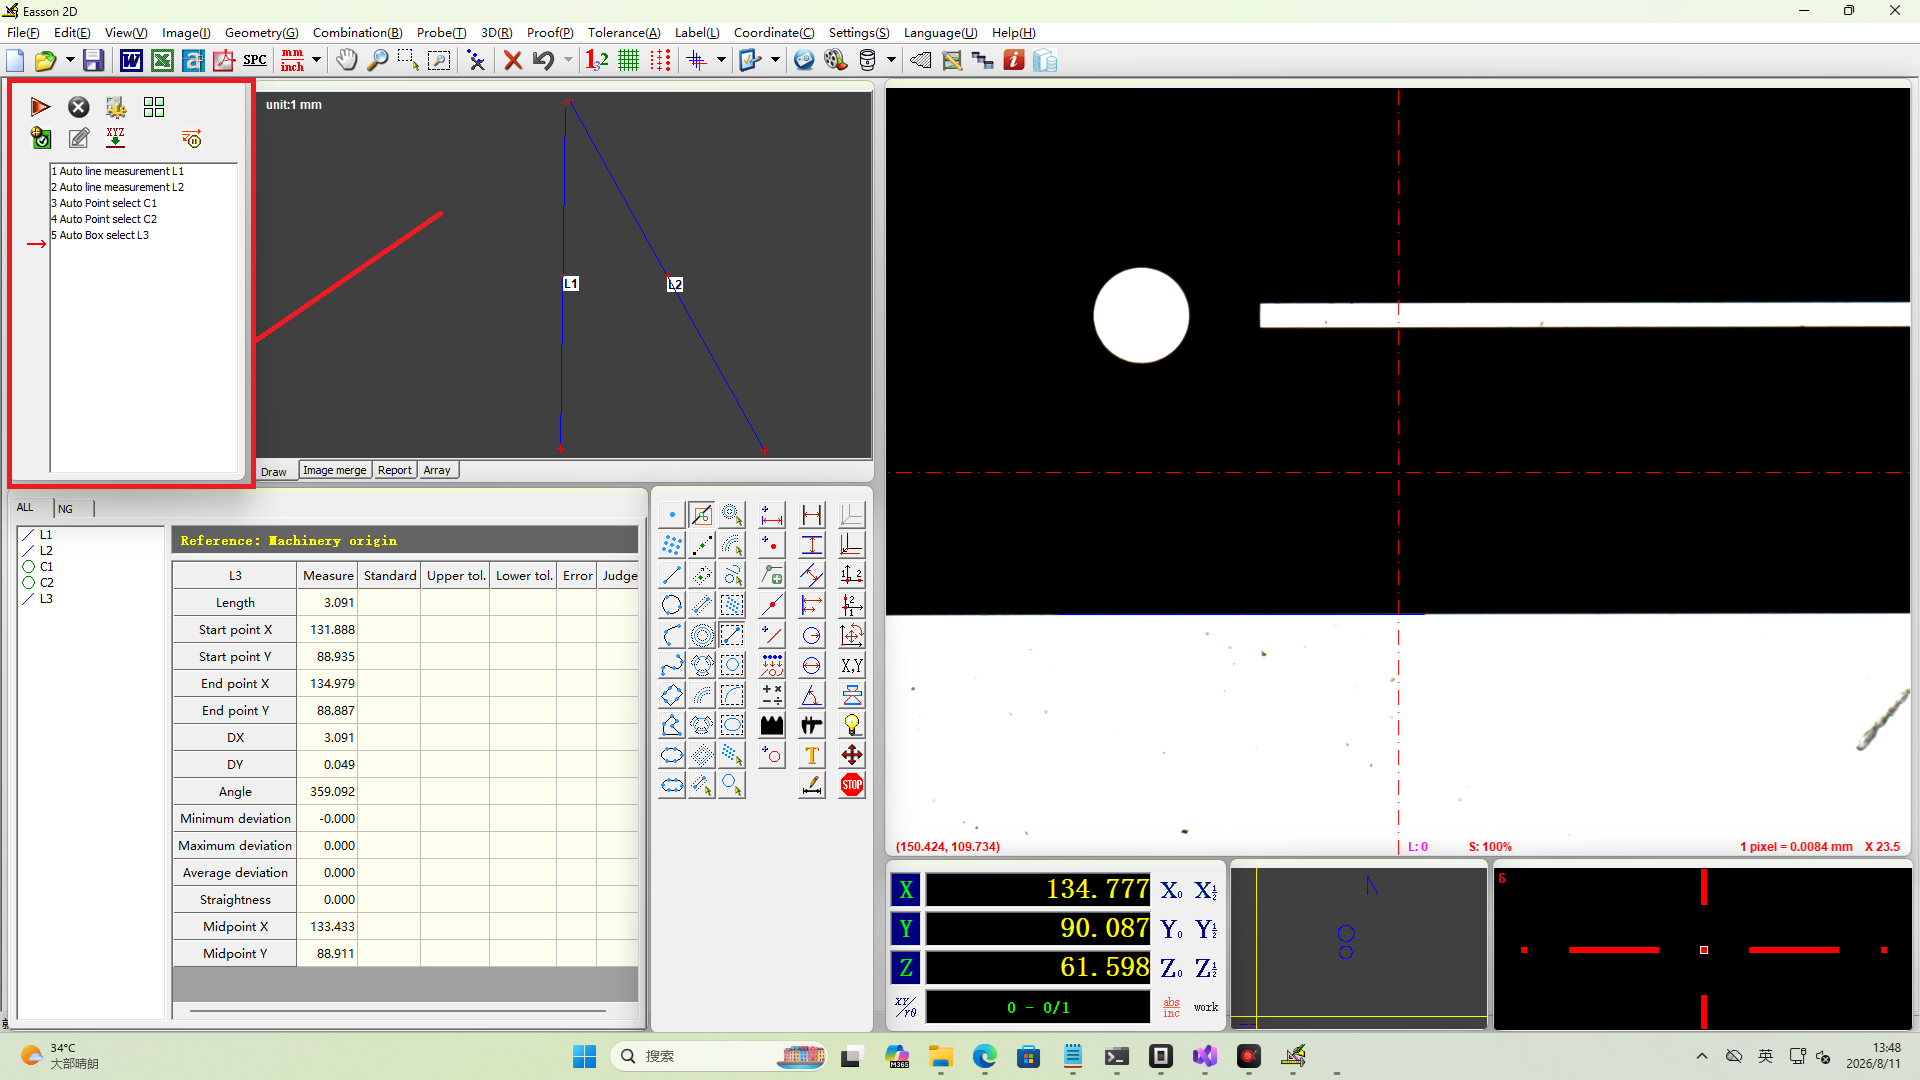Expand the Undo history dropdown arrow
Screen dimensions: 1920x1080
[568, 61]
